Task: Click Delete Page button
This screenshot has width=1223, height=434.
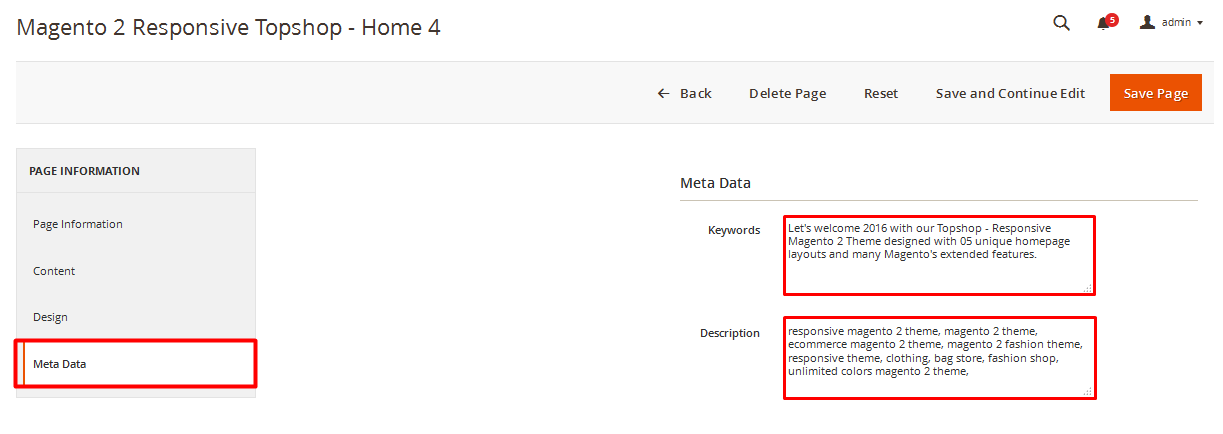Action: [788, 93]
